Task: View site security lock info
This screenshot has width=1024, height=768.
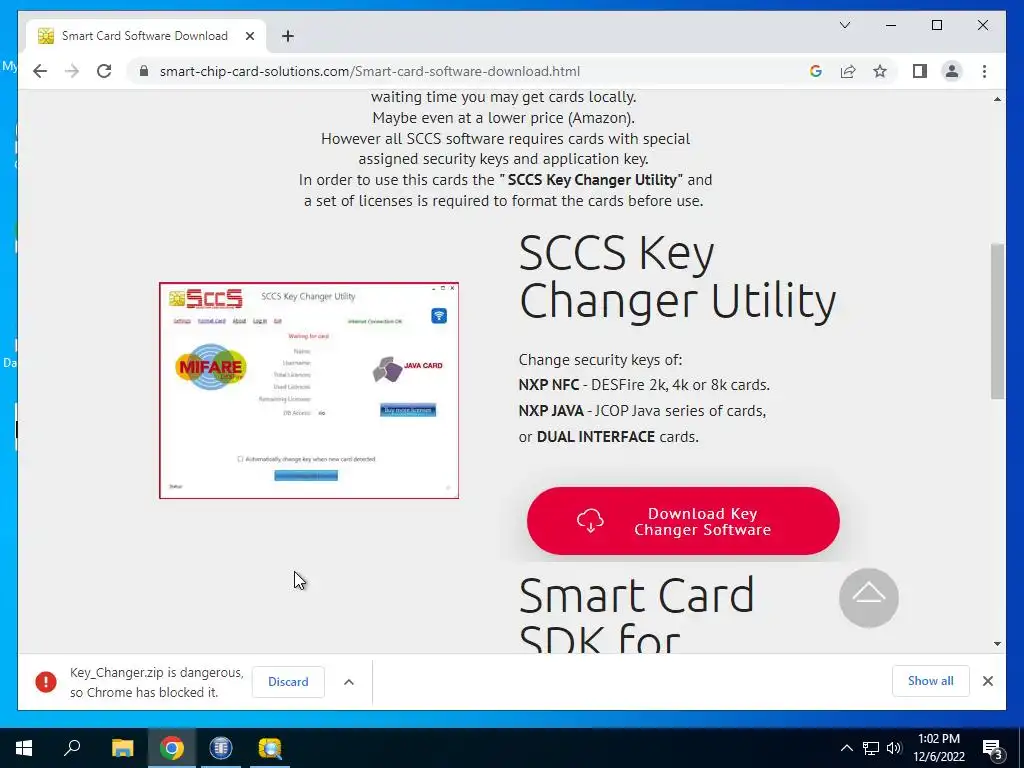Action: [x=144, y=71]
